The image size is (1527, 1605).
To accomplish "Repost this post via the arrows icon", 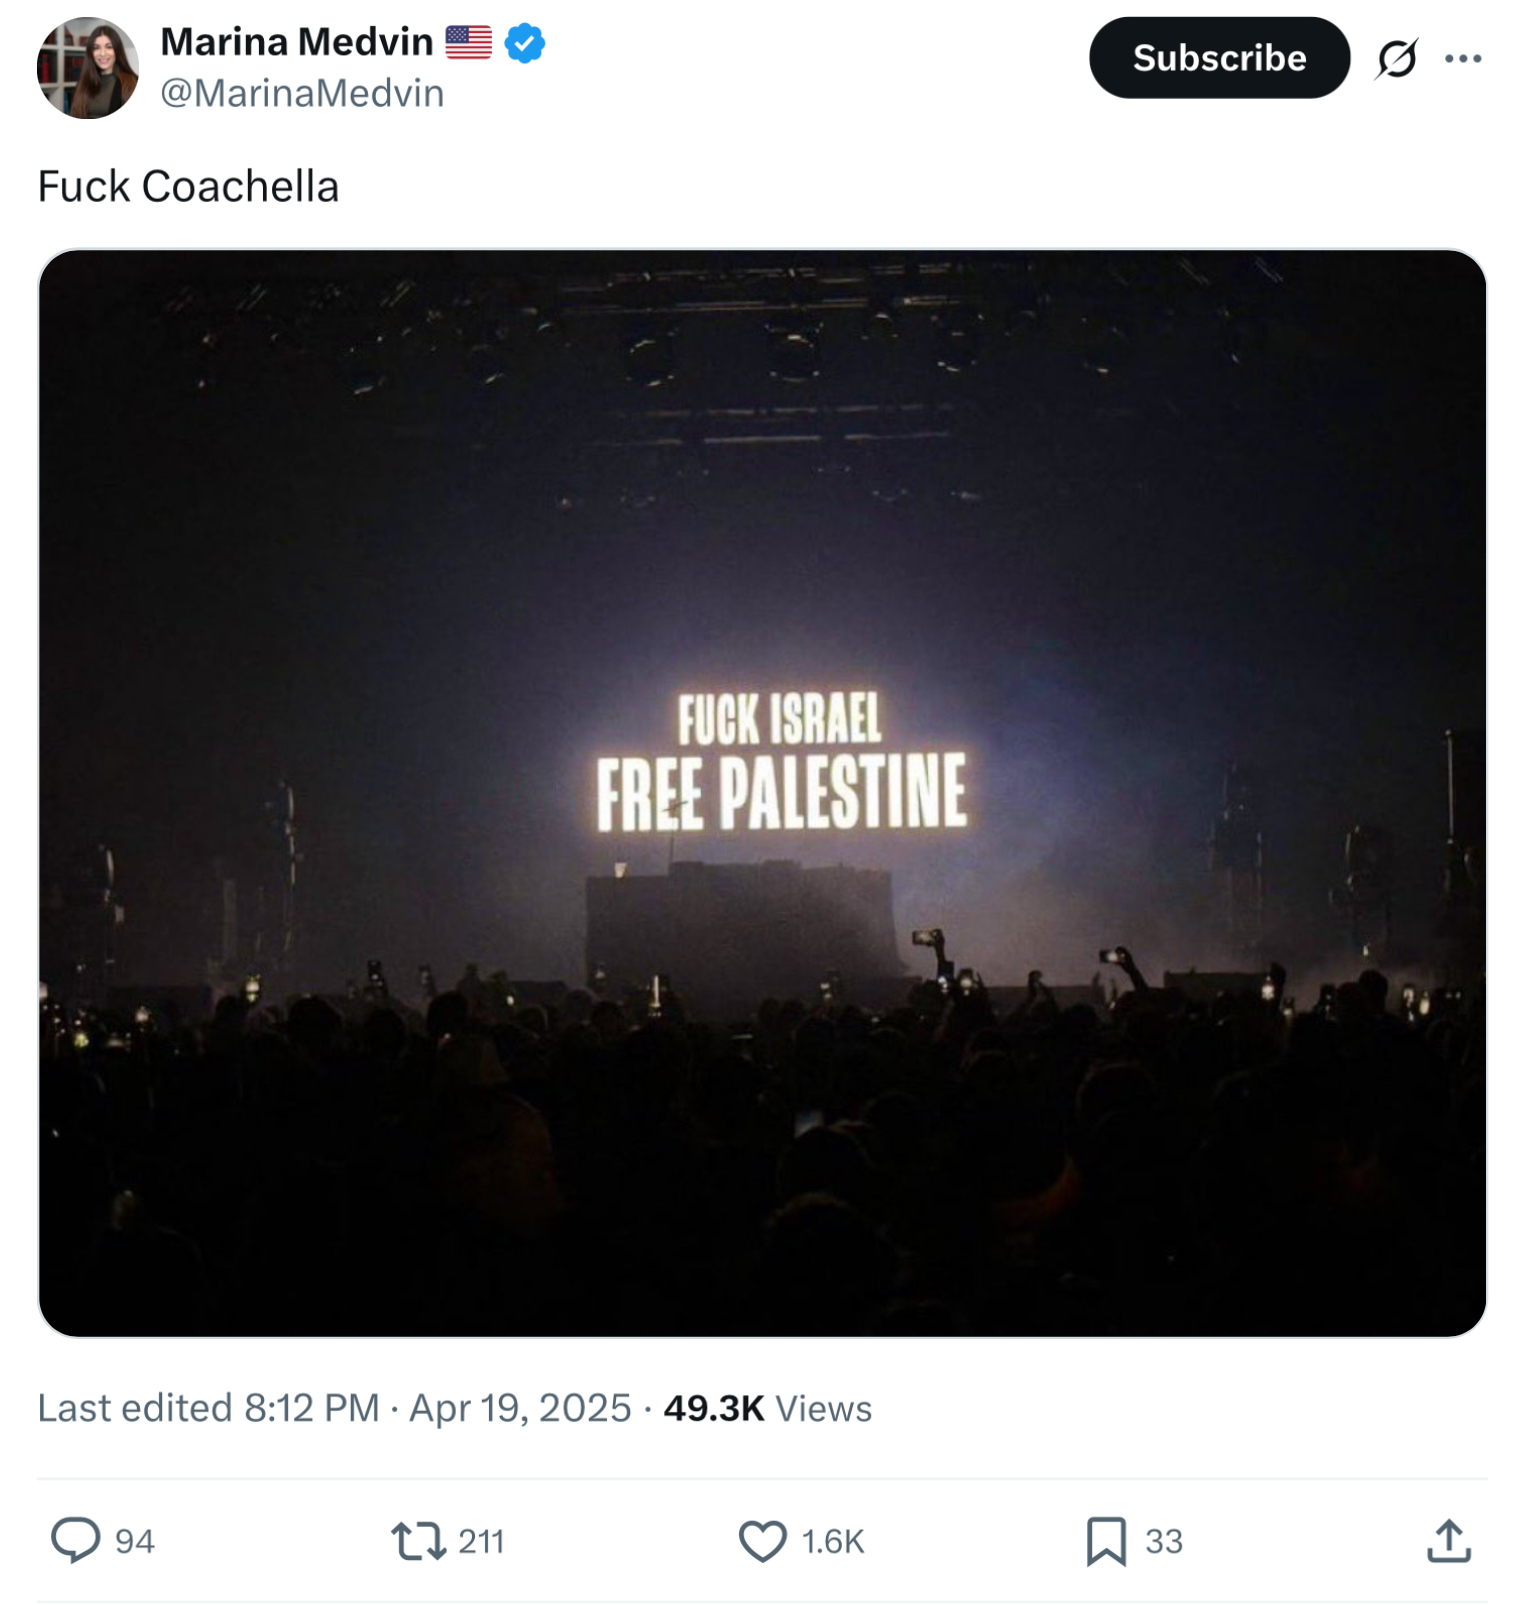I will (418, 1541).
